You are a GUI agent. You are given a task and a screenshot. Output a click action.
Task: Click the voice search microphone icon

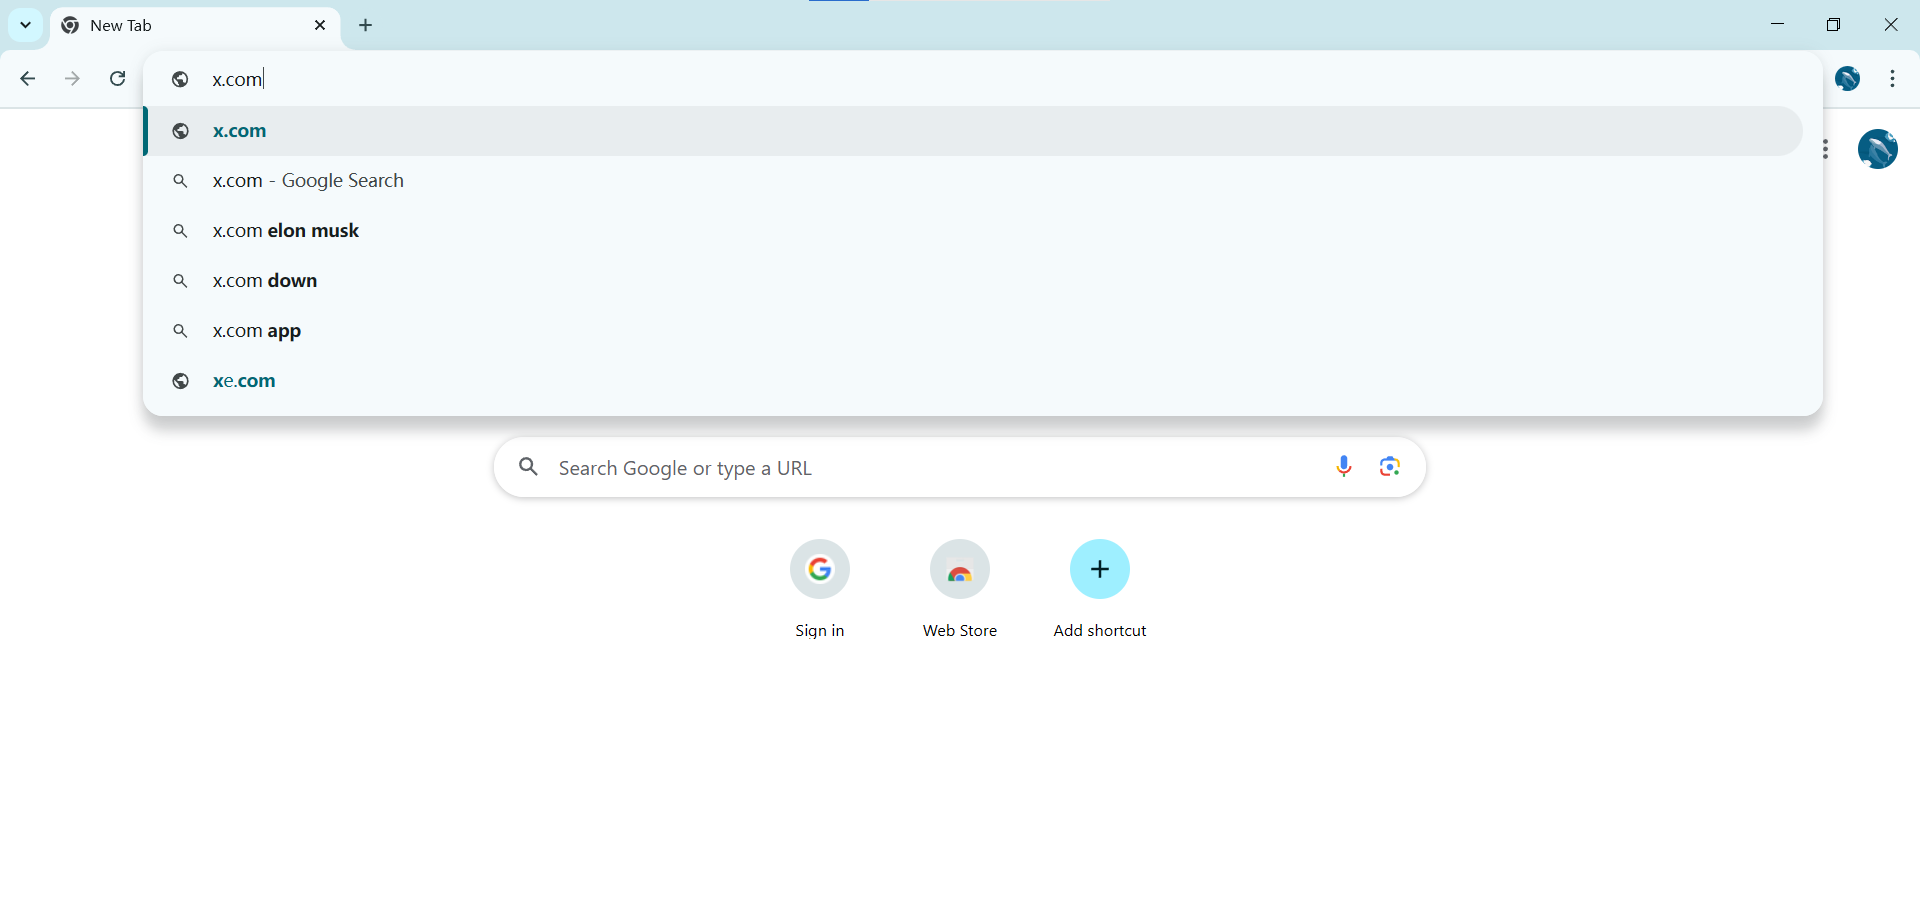tap(1344, 467)
